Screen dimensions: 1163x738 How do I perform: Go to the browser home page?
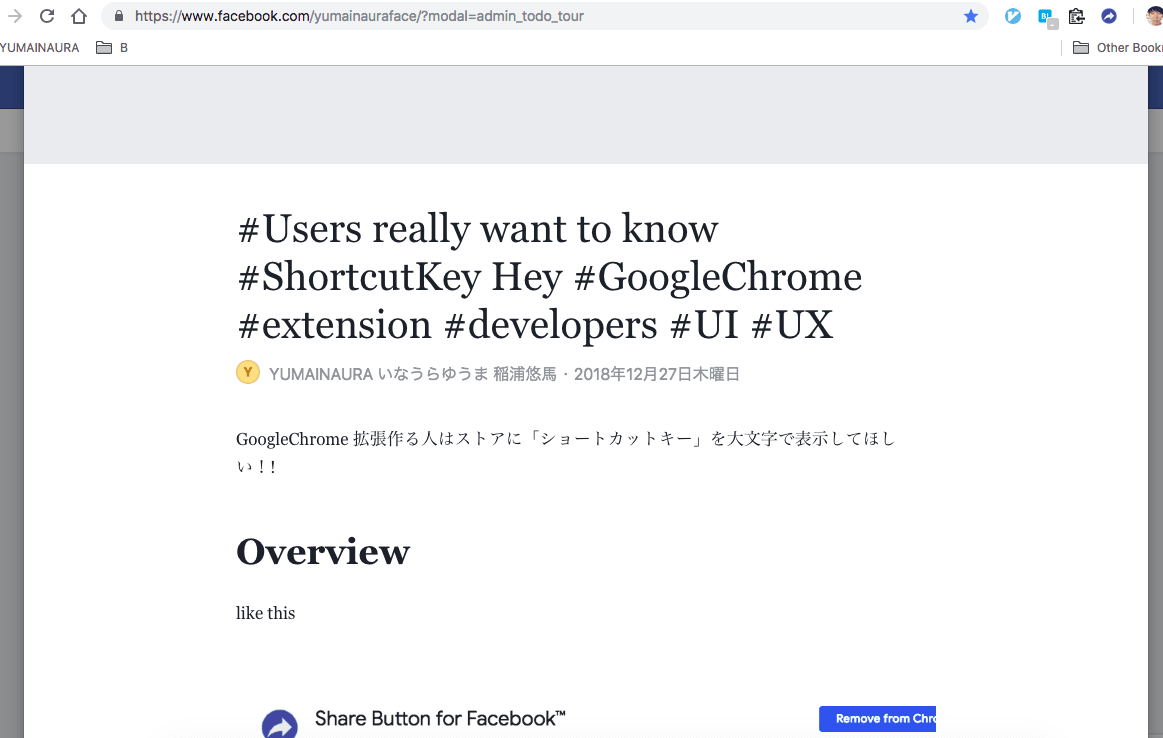79,16
